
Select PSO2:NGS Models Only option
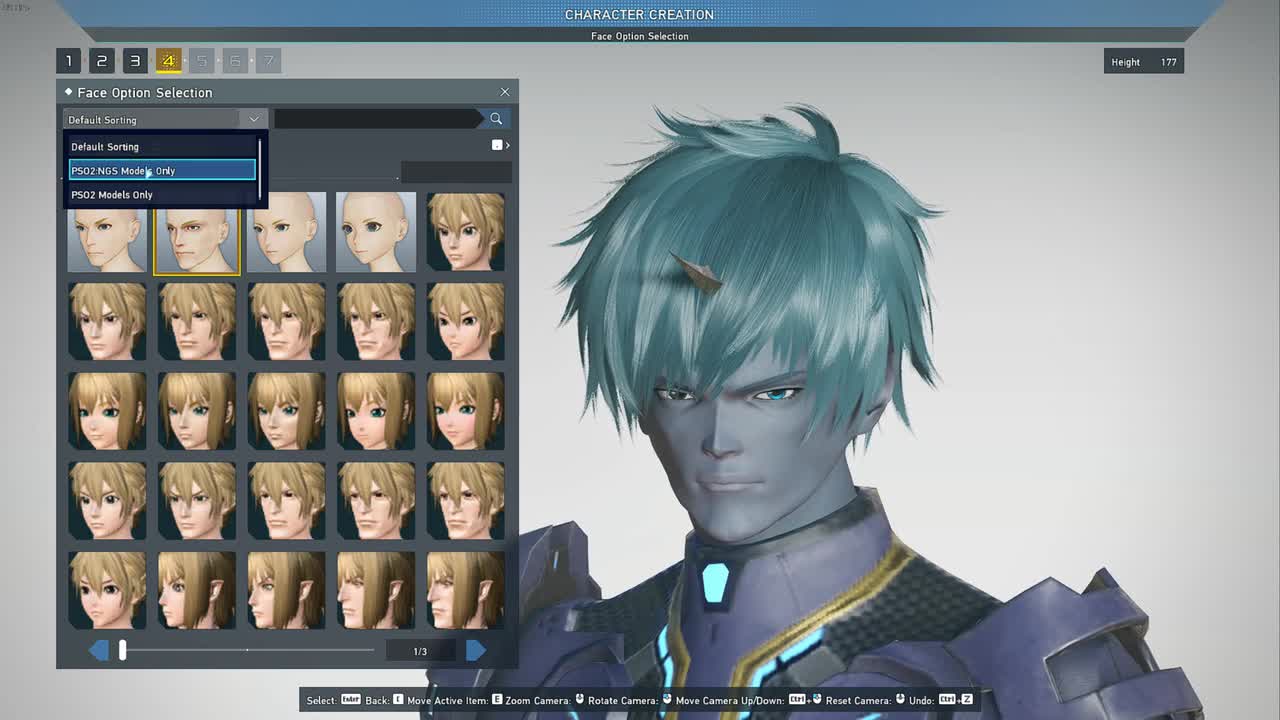point(162,171)
